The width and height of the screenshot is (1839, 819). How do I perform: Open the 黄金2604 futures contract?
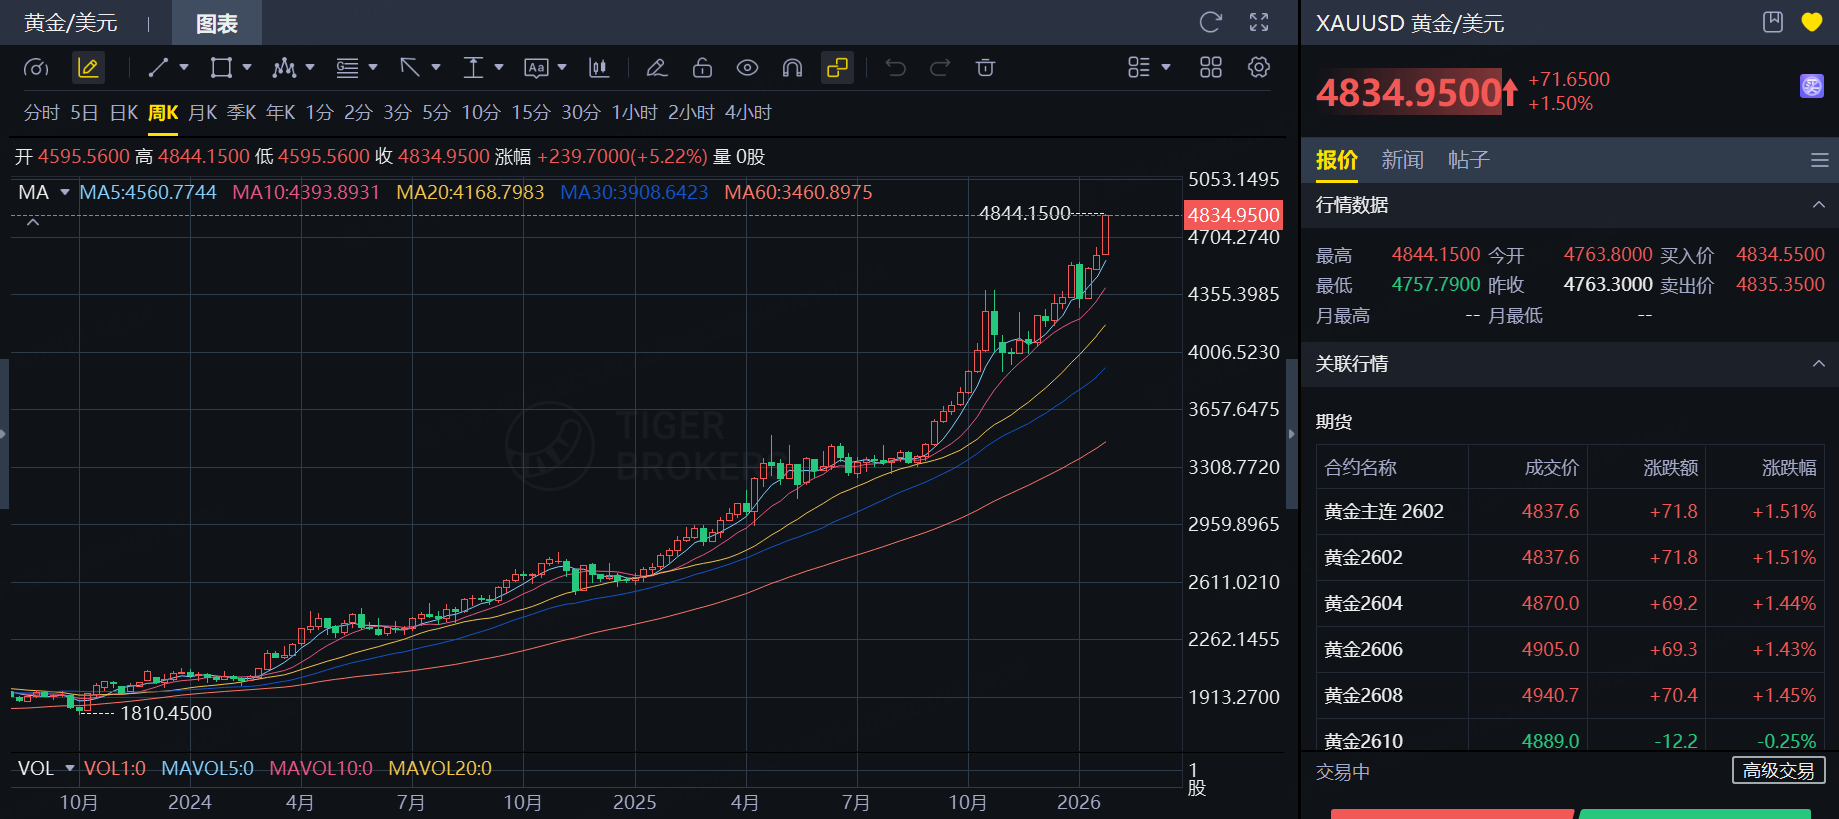pyautogui.click(x=1363, y=603)
